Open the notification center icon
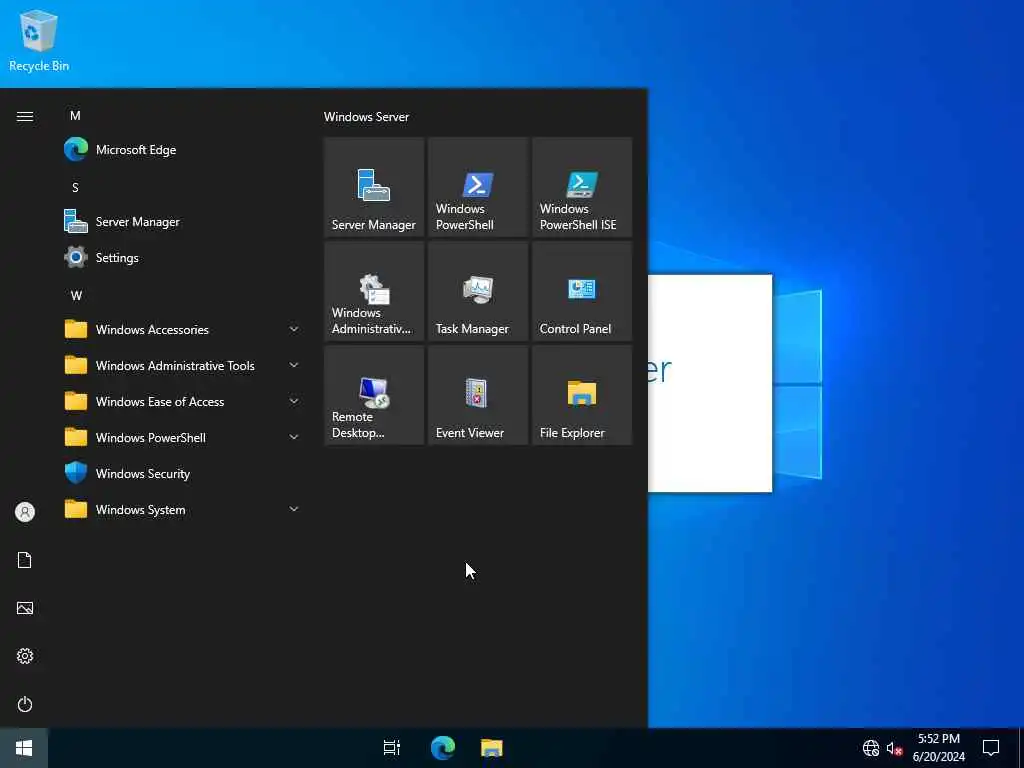1024x768 pixels. 991,748
